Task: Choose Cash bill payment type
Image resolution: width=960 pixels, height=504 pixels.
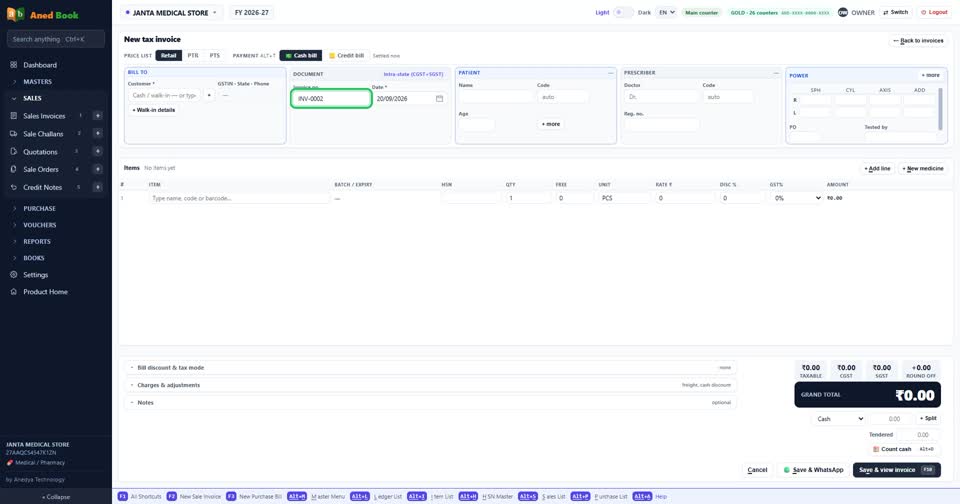Action: click(301, 56)
